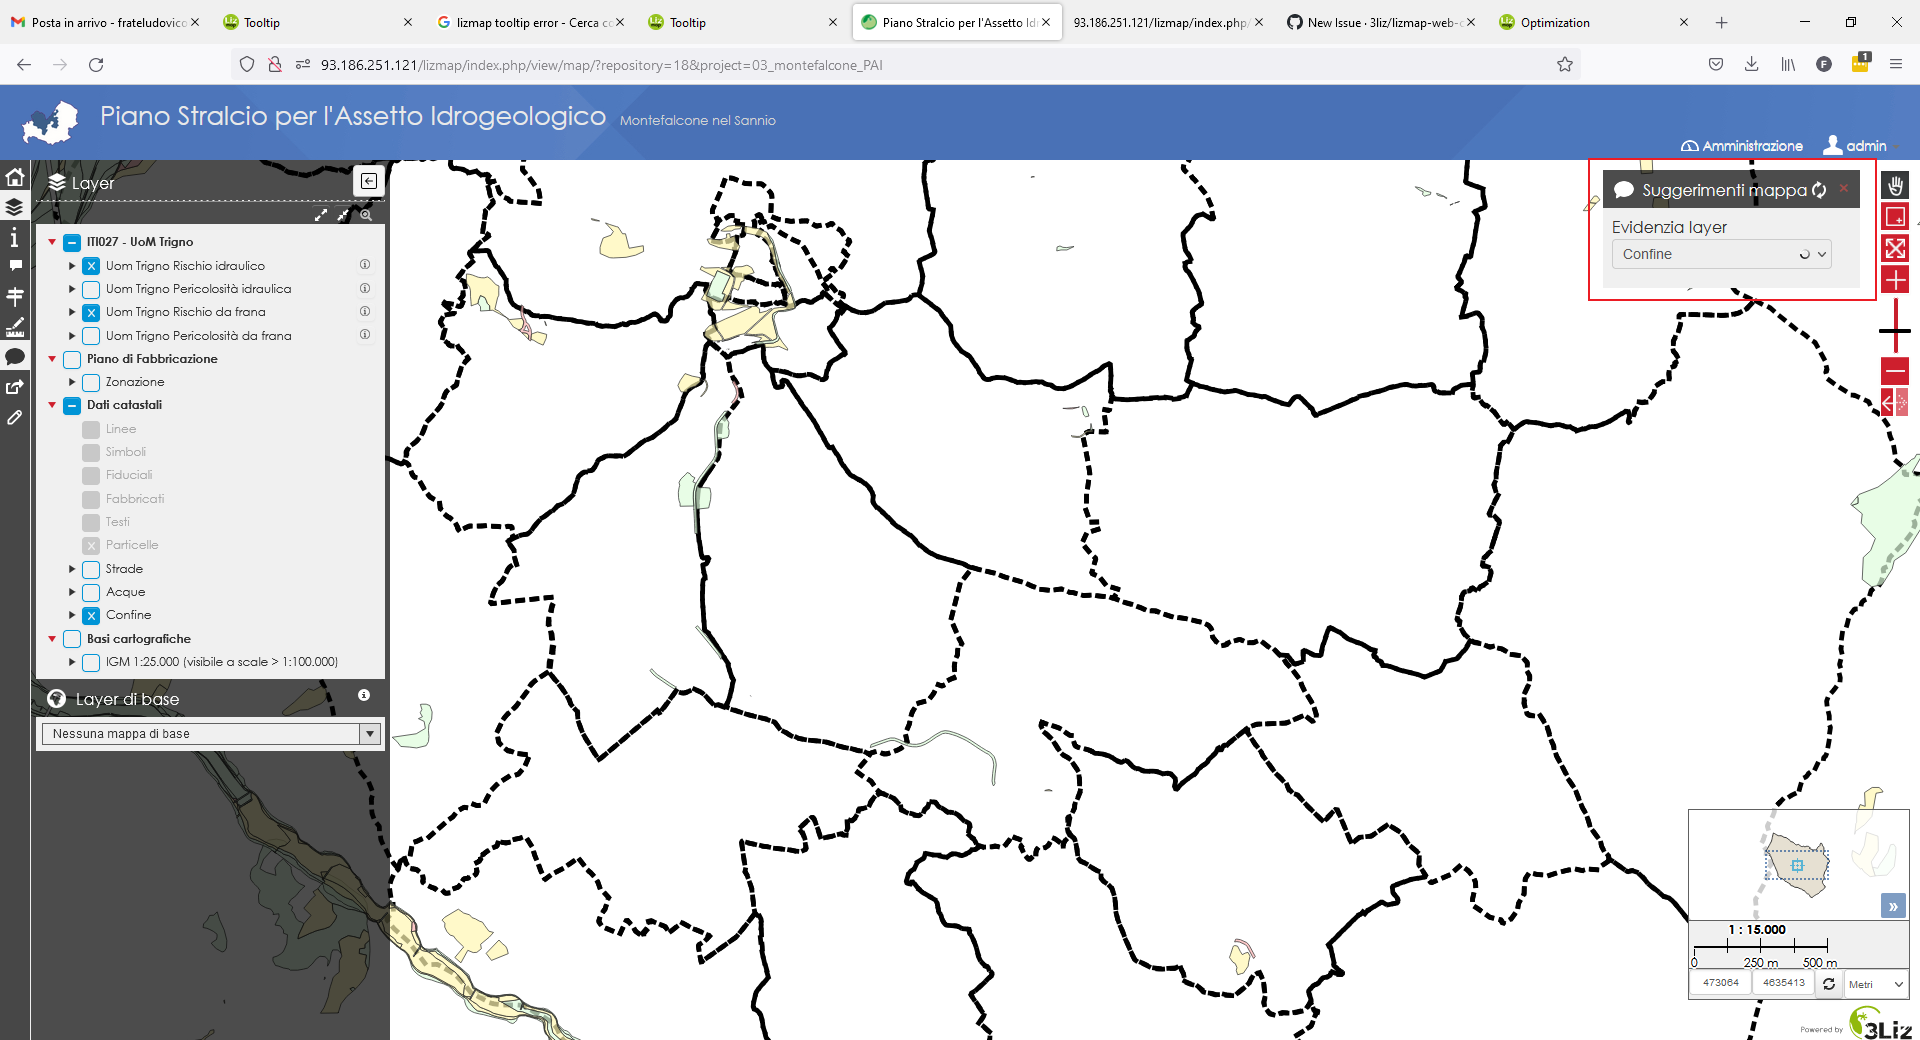The width and height of the screenshot is (1920, 1040).
Task: Activate the Pan hand tool
Action: [x=1896, y=186]
